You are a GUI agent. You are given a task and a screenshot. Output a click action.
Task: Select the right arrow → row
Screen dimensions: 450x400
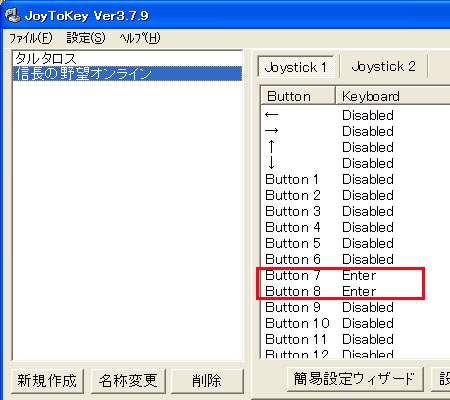(x=355, y=131)
